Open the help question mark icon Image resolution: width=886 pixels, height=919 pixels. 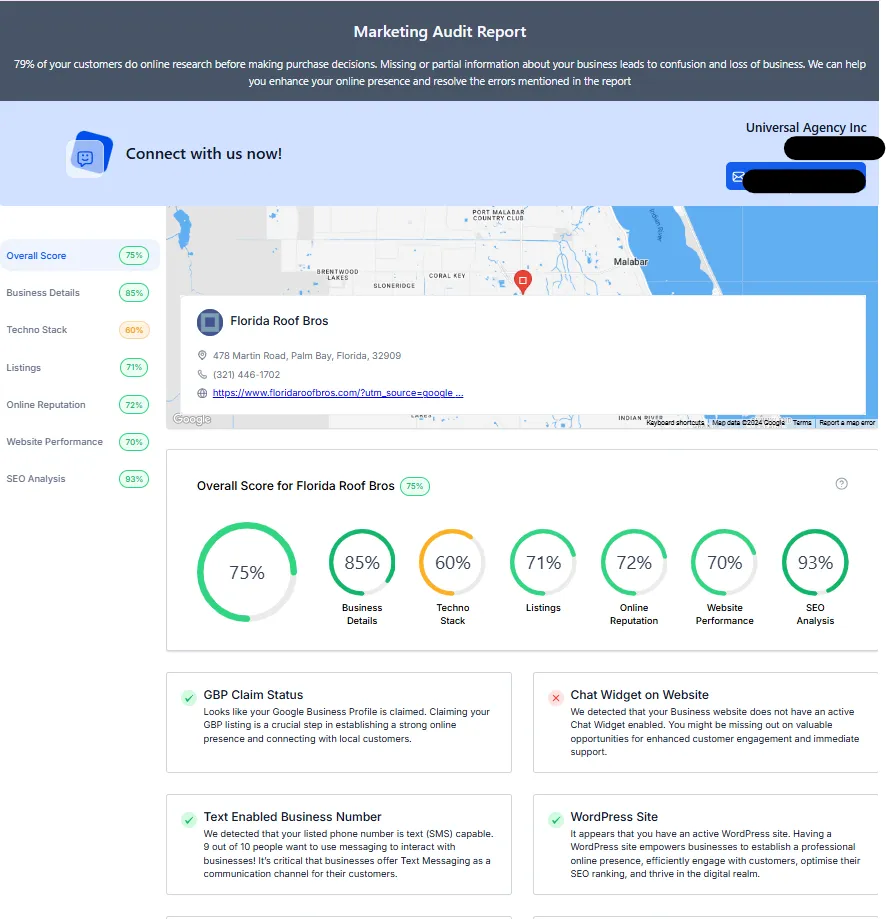pyautogui.click(x=841, y=484)
